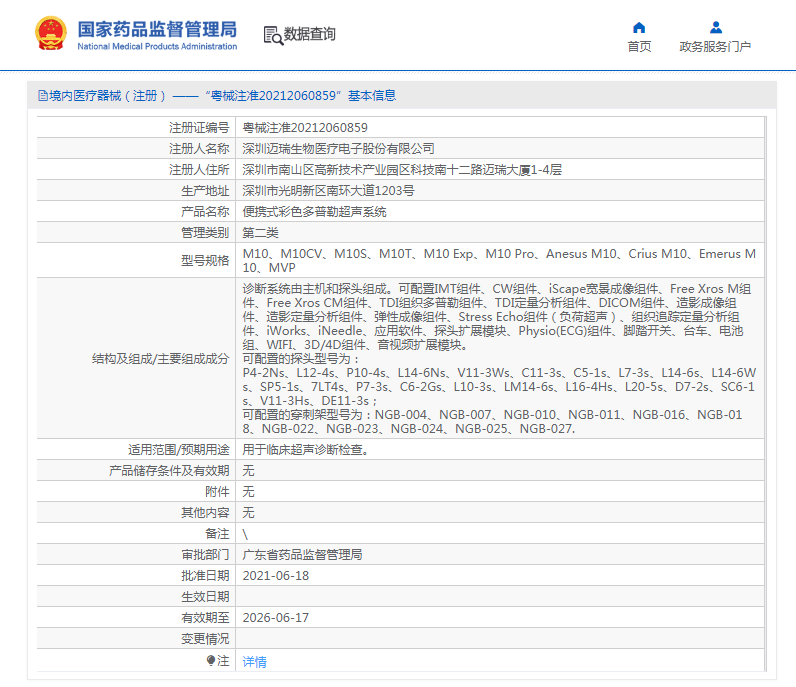Click the 有效期至 row label
This screenshot has height=687, width=796.
pyautogui.click(x=205, y=618)
